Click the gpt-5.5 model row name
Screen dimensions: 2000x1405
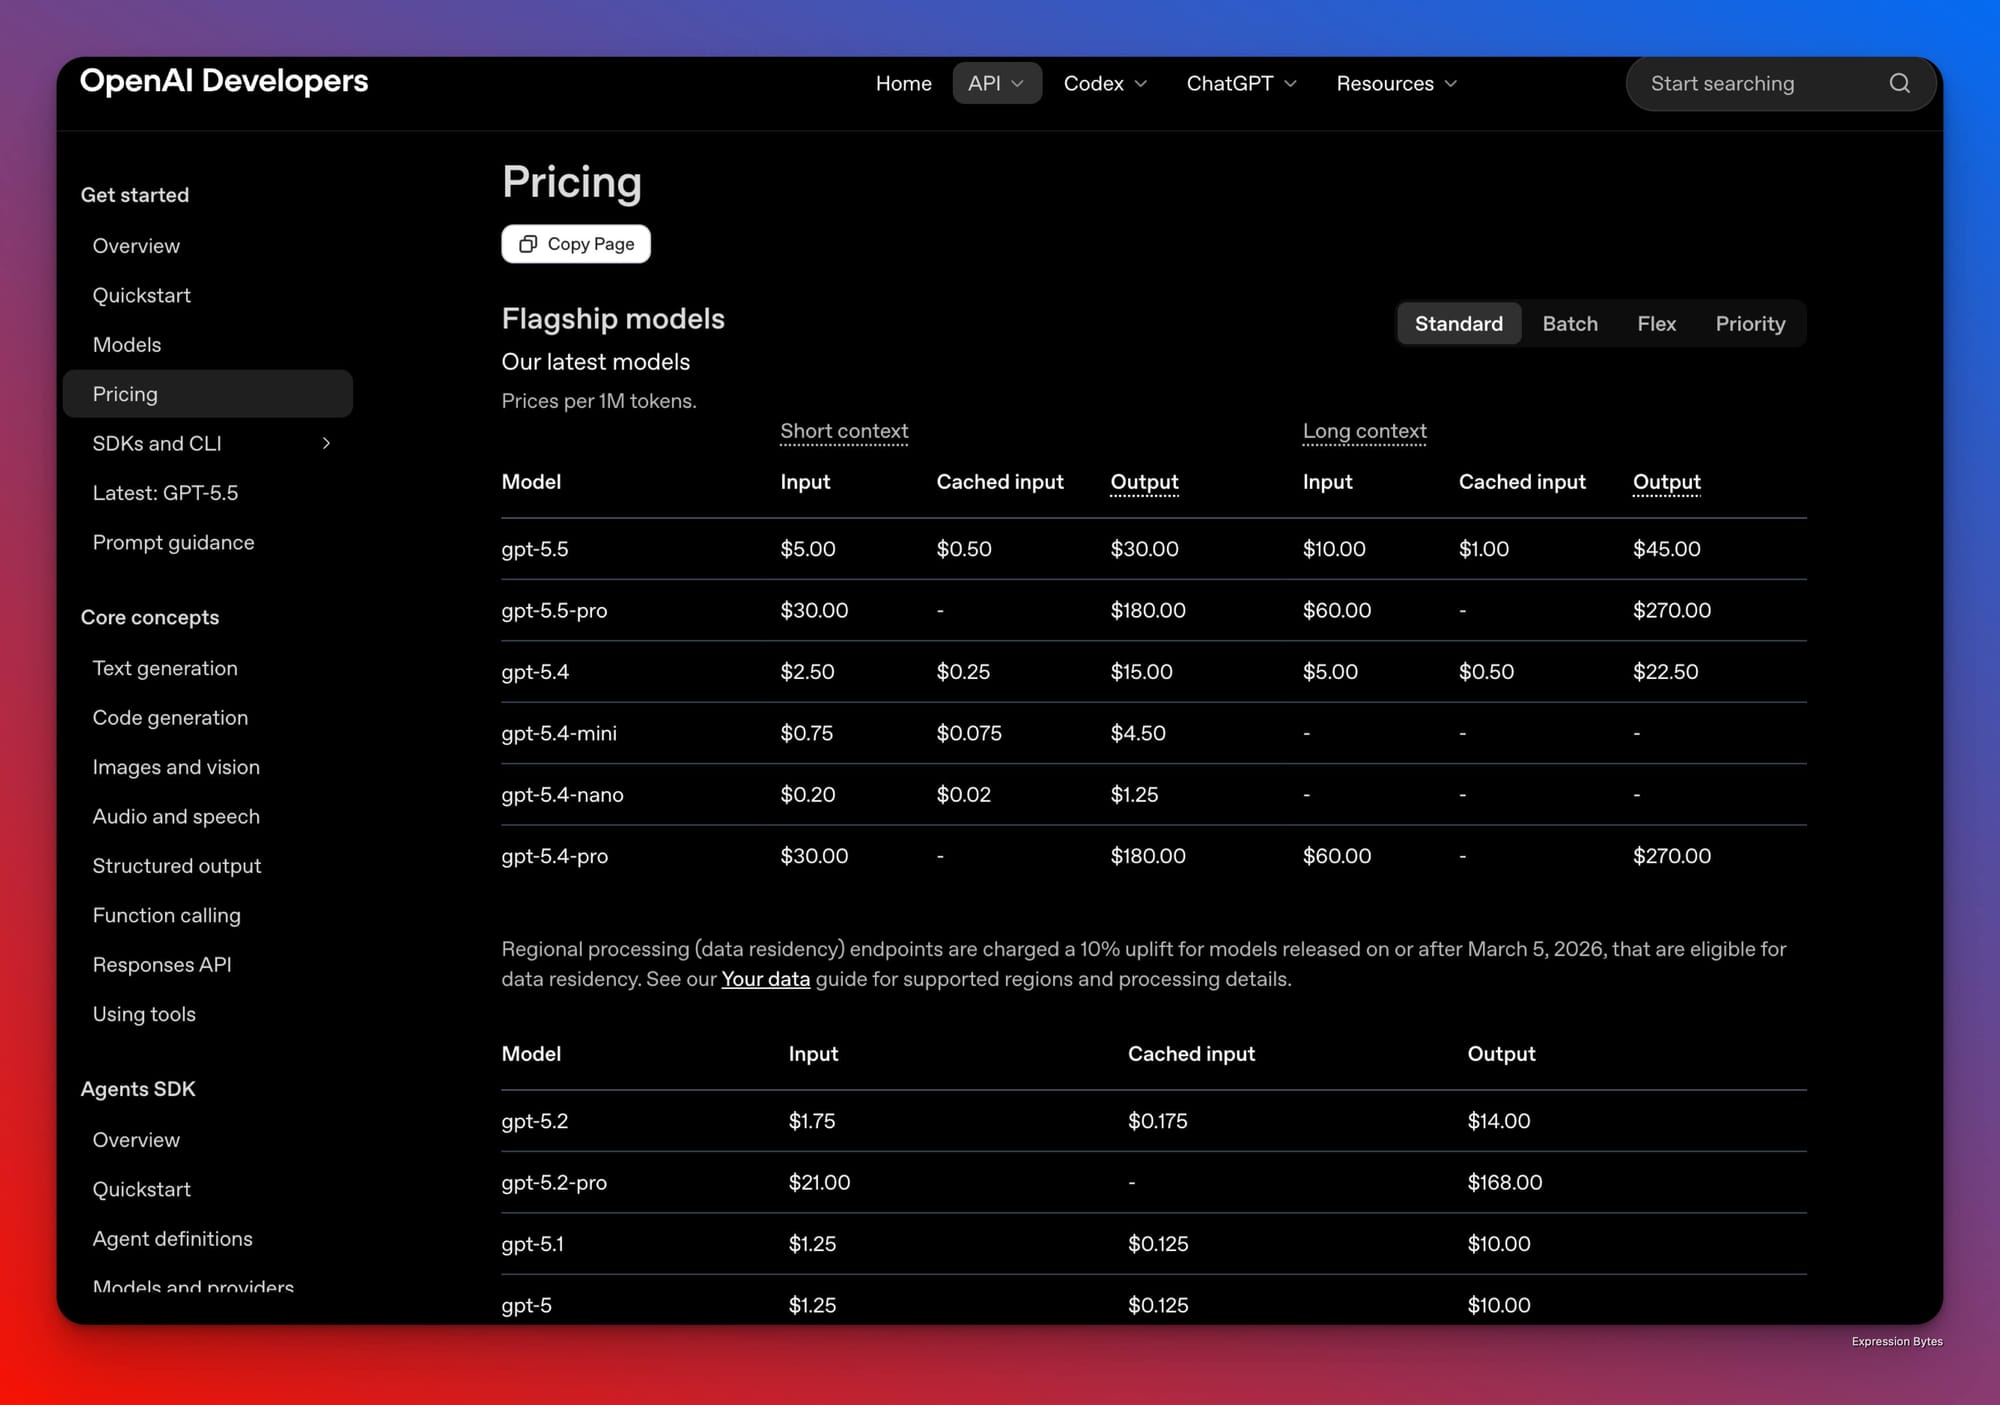pos(535,549)
